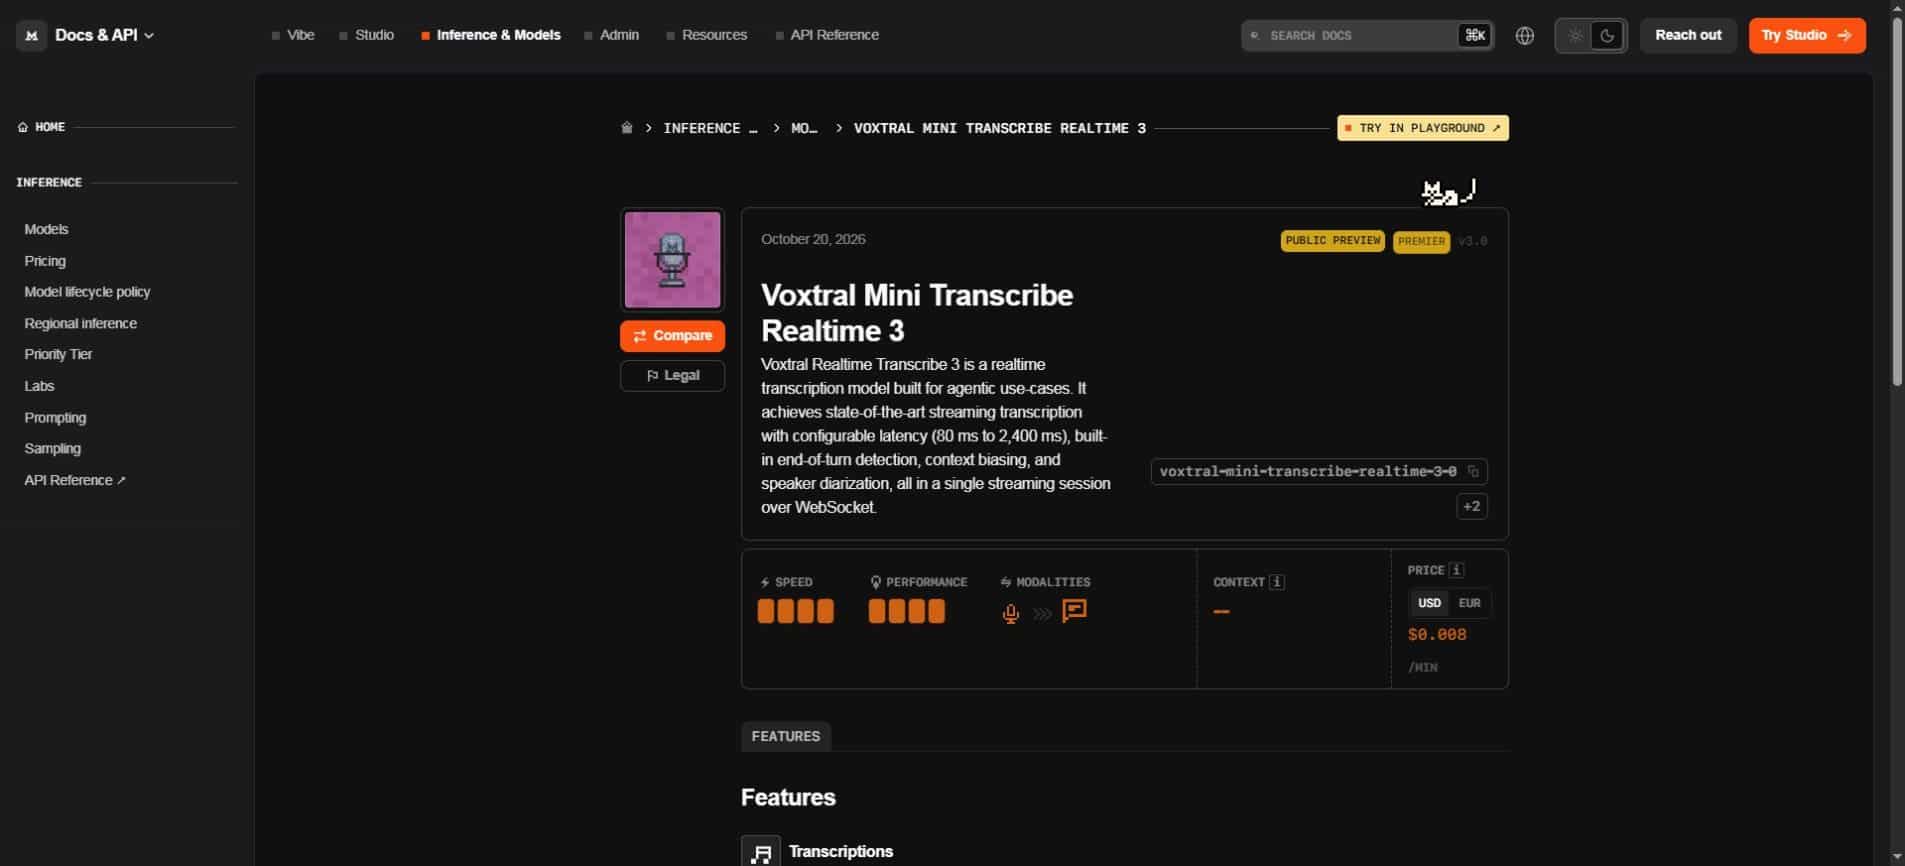Select the FEATURES tab
The height and width of the screenshot is (866, 1905).
pos(785,736)
